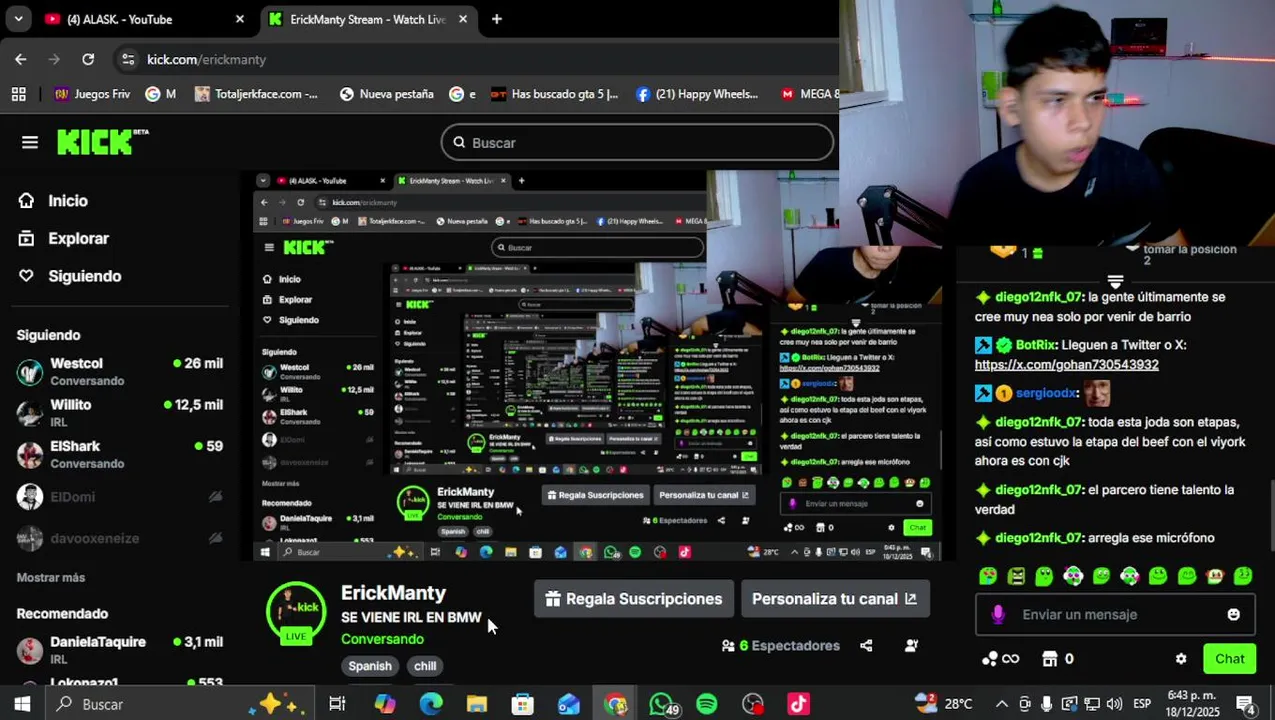The width and height of the screenshot is (1275, 720).
Task: Click the purple microphone icon in chat
Action: 997,615
